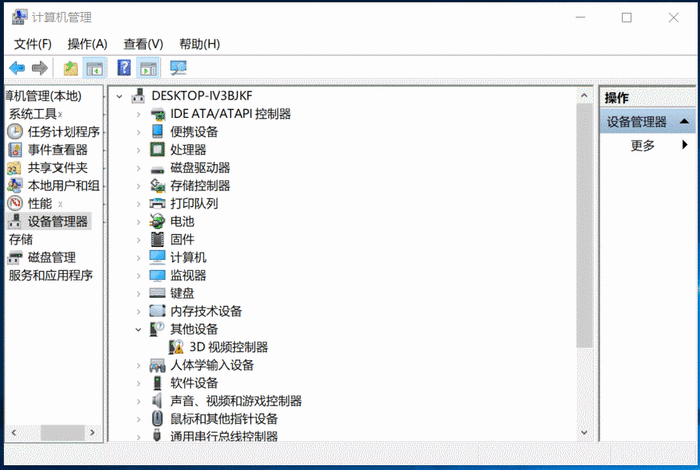Click the 存储控制器 icon

point(158,186)
